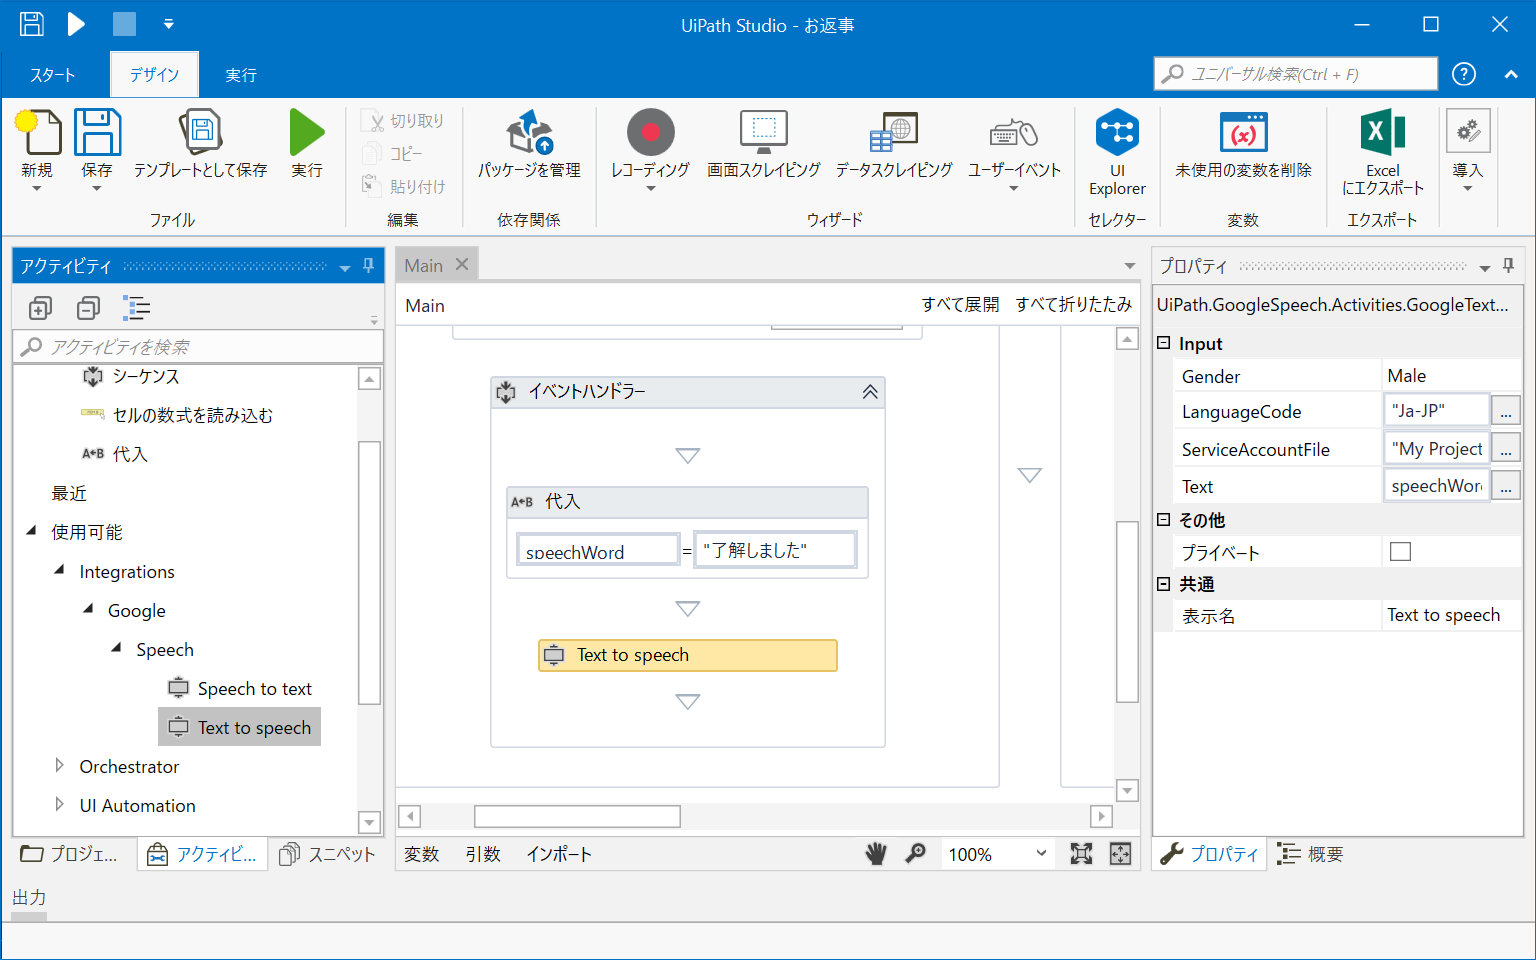1536x960 pixels.
Task: Switch to the 概要 outline tab
Action: tap(1310, 854)
